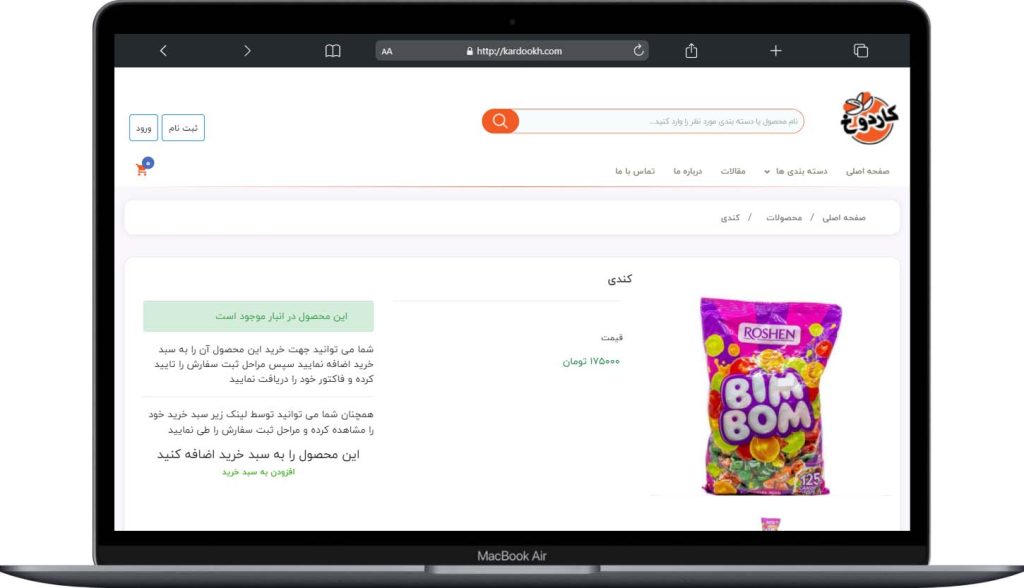Click the kardookh.com address bar
This screenshot has height=588, width=1024.
(x=512, y=51)
